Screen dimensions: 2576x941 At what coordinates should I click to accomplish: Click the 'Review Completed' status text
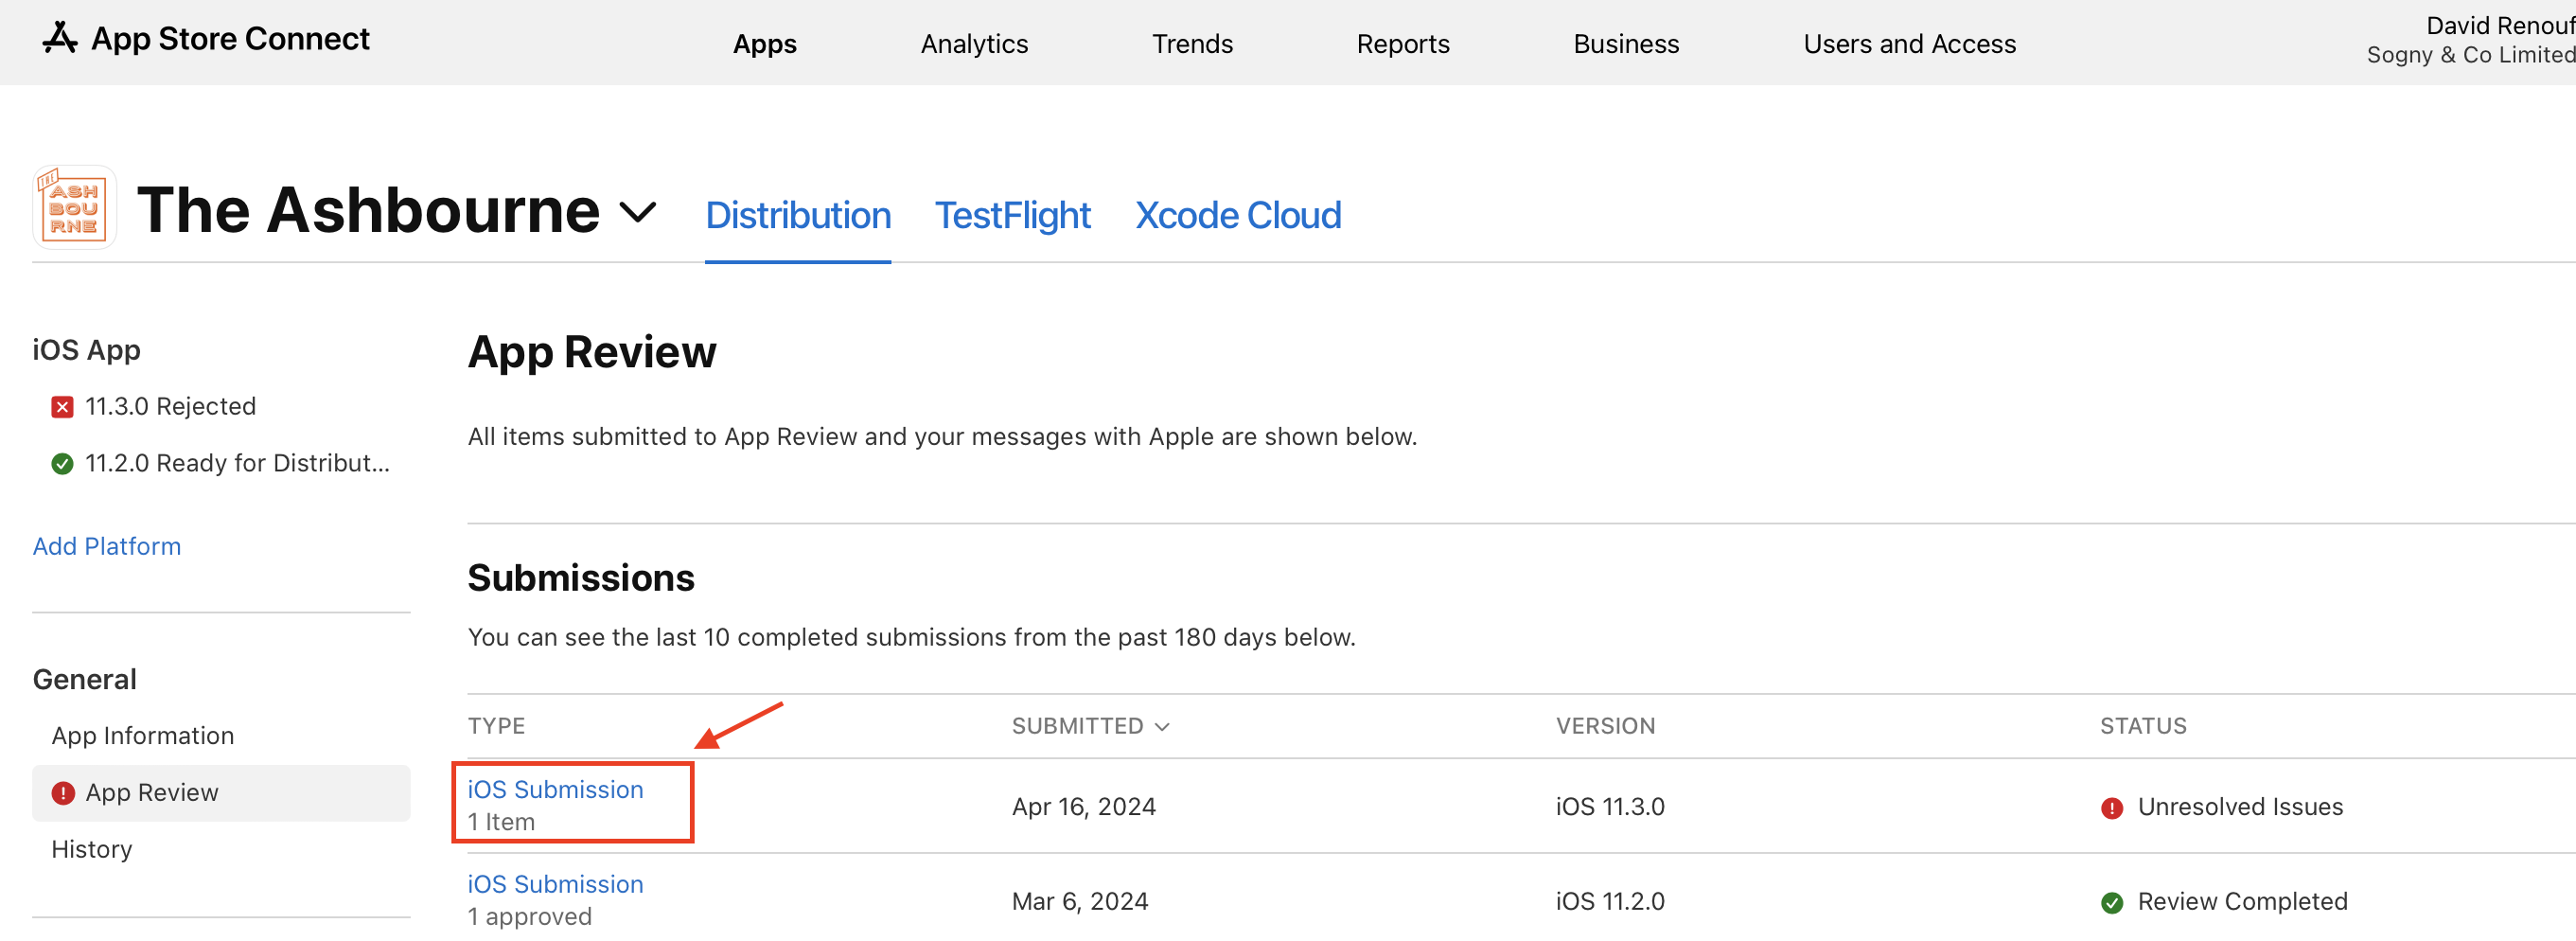click(x=2242, y=903)
